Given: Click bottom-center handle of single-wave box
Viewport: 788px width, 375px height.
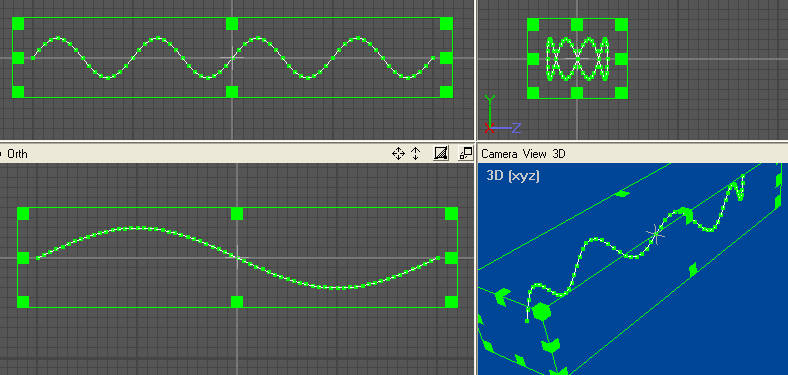Looking at the screenshot, I should [237, 302].
